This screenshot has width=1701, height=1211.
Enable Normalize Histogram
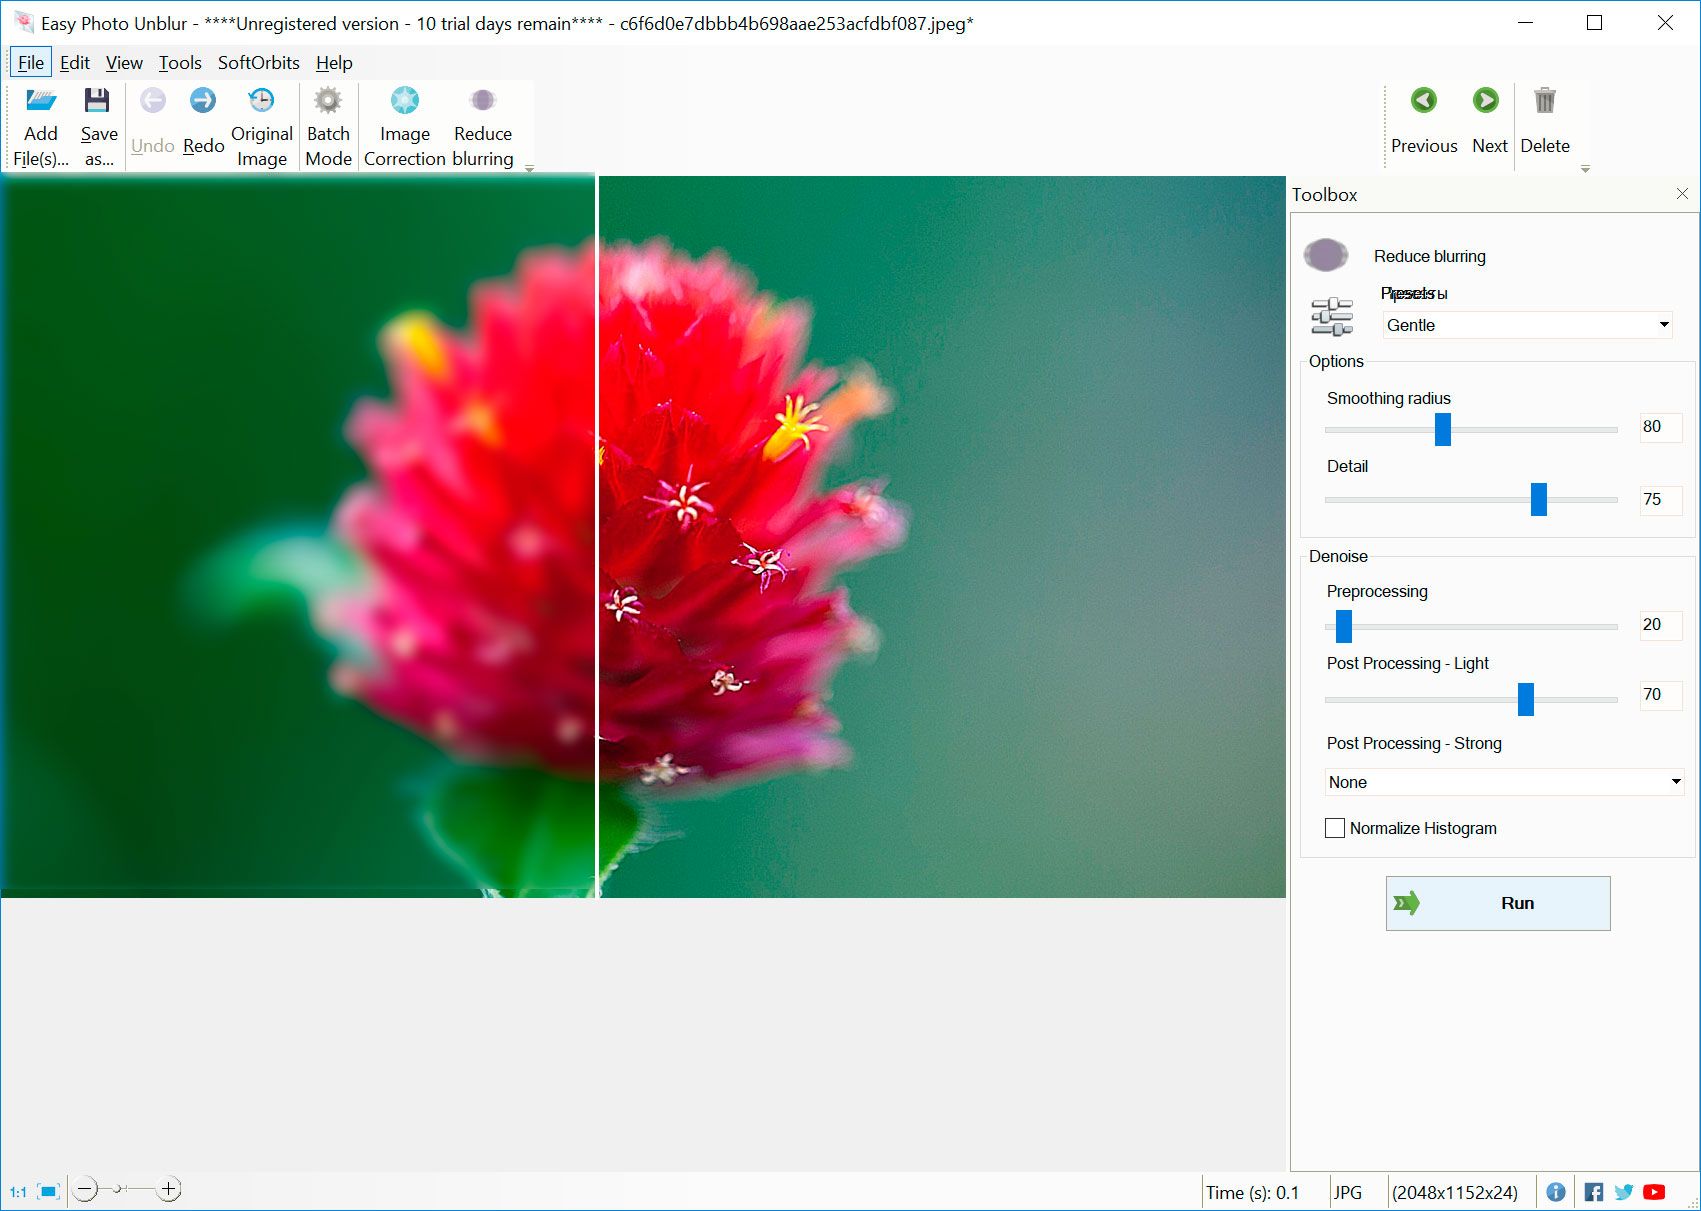click(x=1335, y=828)
